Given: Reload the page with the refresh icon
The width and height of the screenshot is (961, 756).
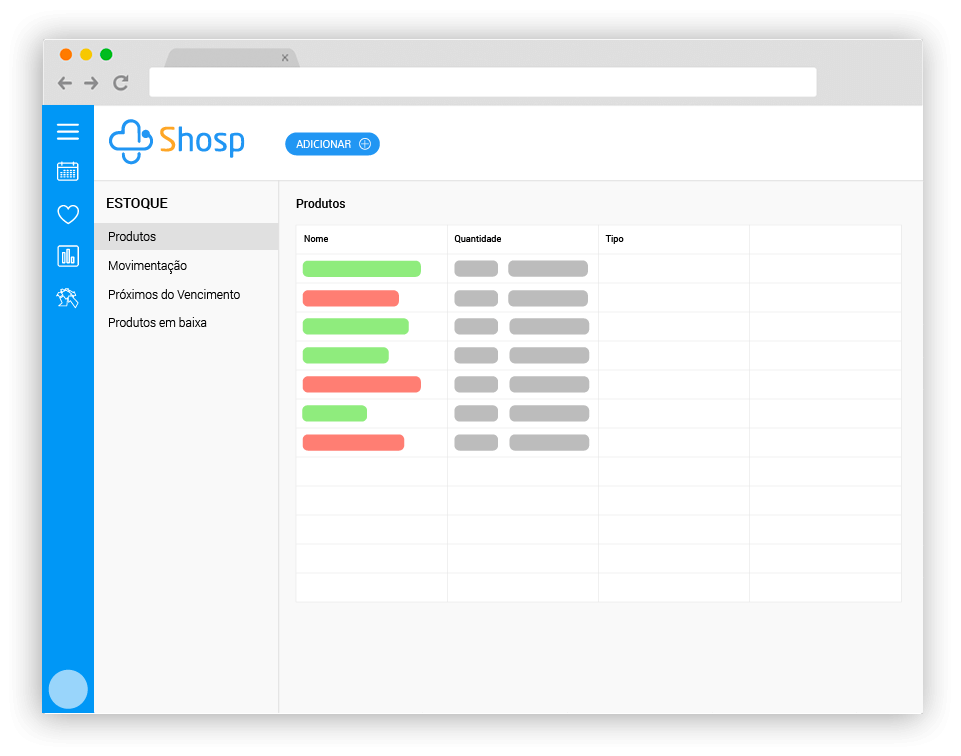Looking at the screenshot, I should (121, 83).
